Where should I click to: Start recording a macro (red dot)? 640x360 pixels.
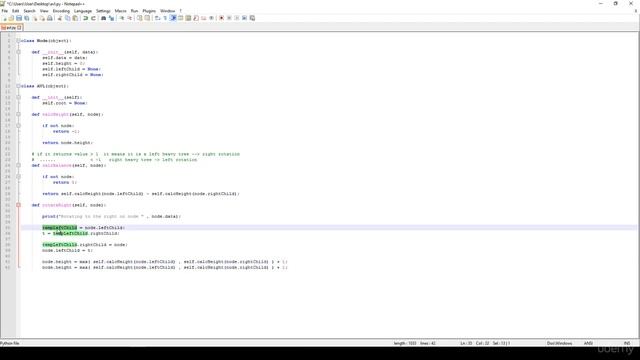tap(221, 18)
